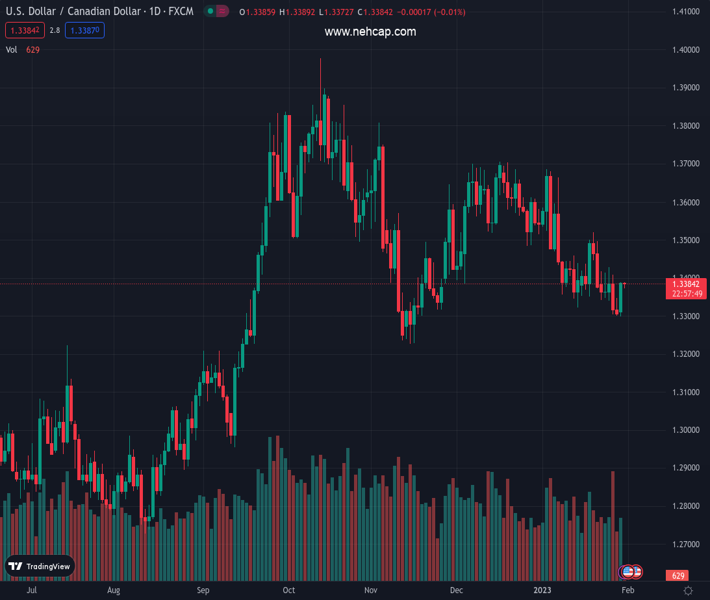This screenshot has height=600, width=710.
Task: Click the 2.8 spread value between price buttons
Action: pyautogui.click(x=54, y=31)
